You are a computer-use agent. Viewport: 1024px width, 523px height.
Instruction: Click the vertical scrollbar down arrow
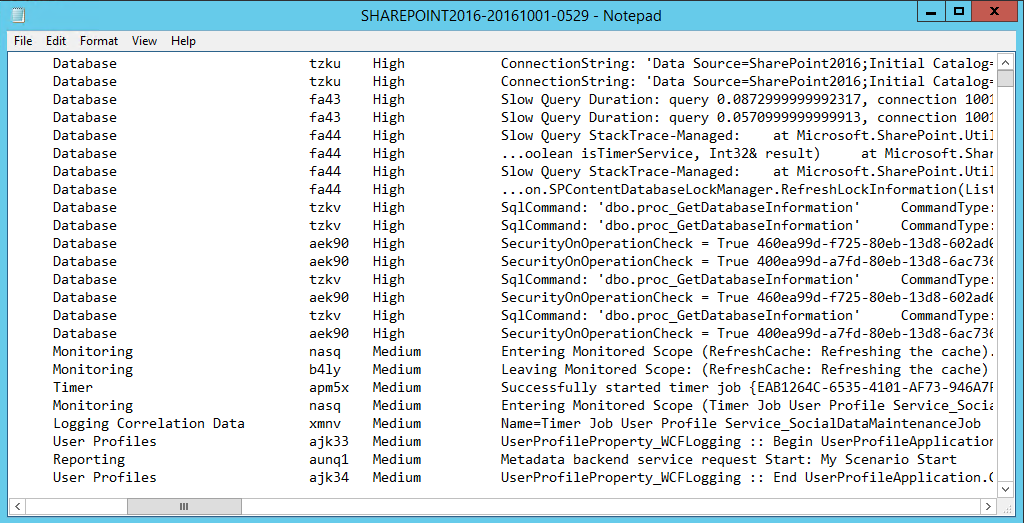coord(1004,488)
